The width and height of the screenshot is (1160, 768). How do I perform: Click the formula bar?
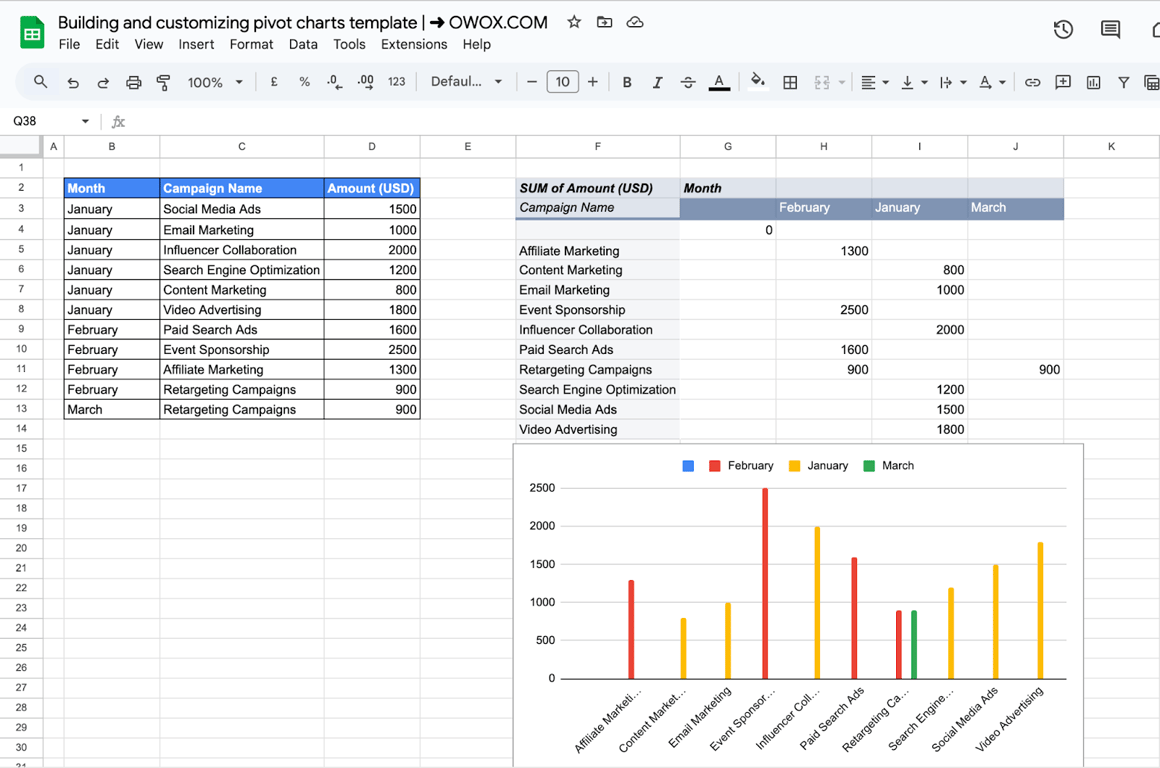pyautogui.click(x=636, y=121)
